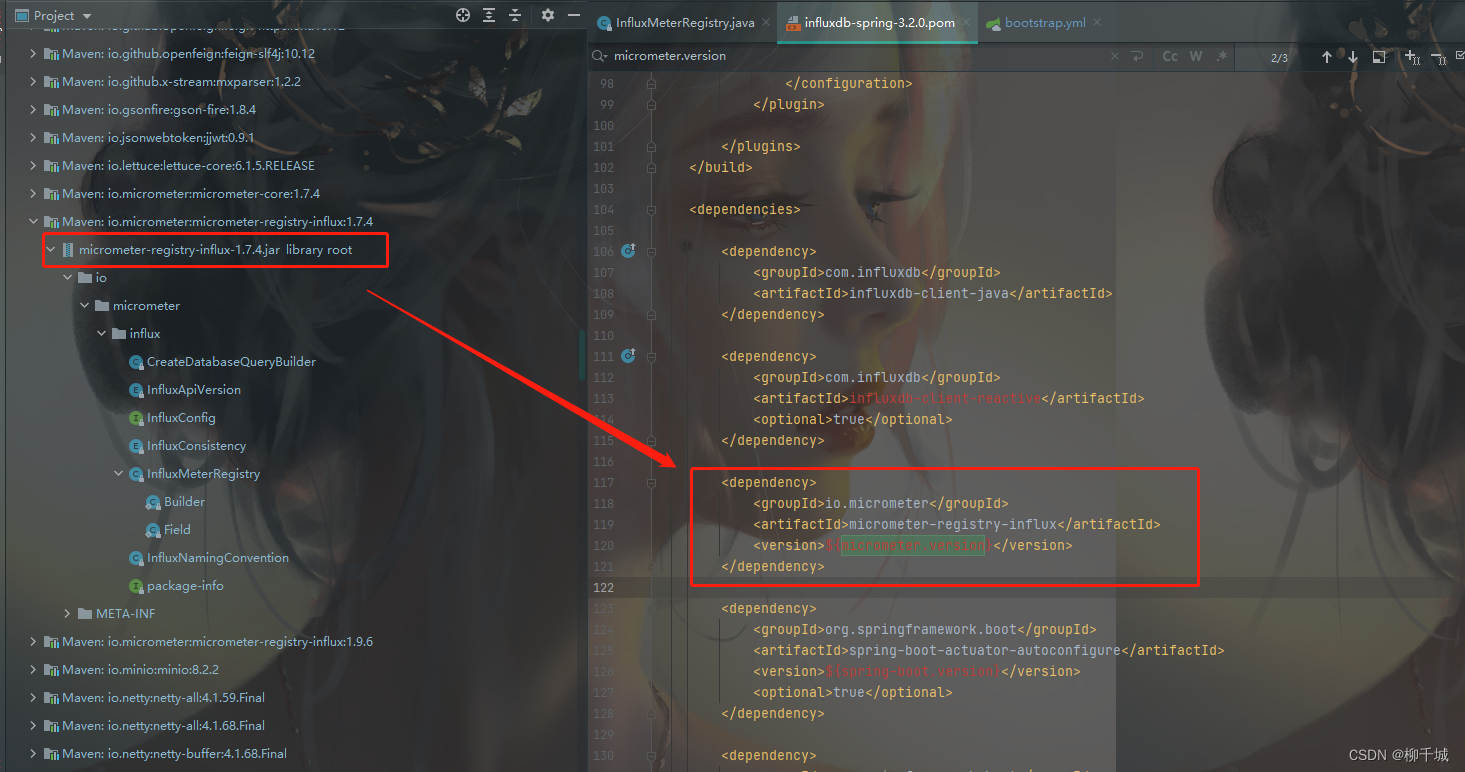Image resolution: width=1465 pixels, height=772 pixels.
Task: Collapse the InfluxMeterRegistry class node
Action: [118, 473]
